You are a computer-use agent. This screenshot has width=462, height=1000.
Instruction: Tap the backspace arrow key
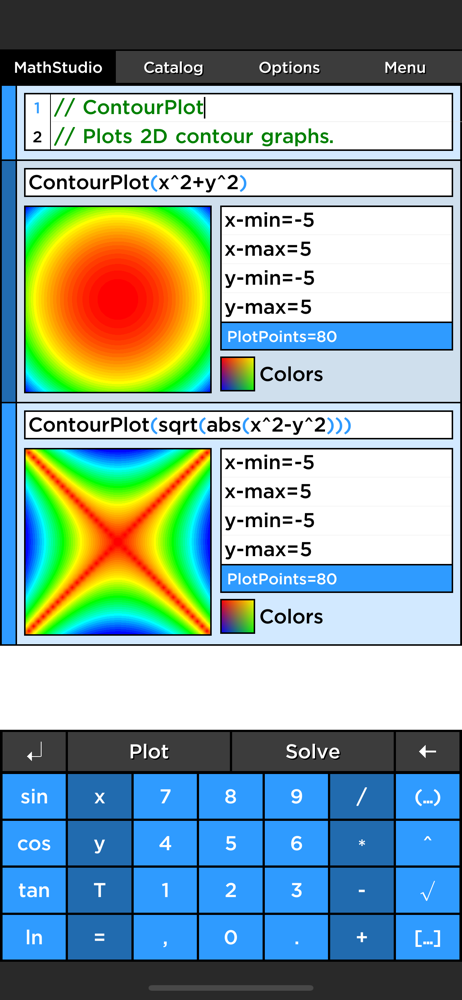pos(427,752)
